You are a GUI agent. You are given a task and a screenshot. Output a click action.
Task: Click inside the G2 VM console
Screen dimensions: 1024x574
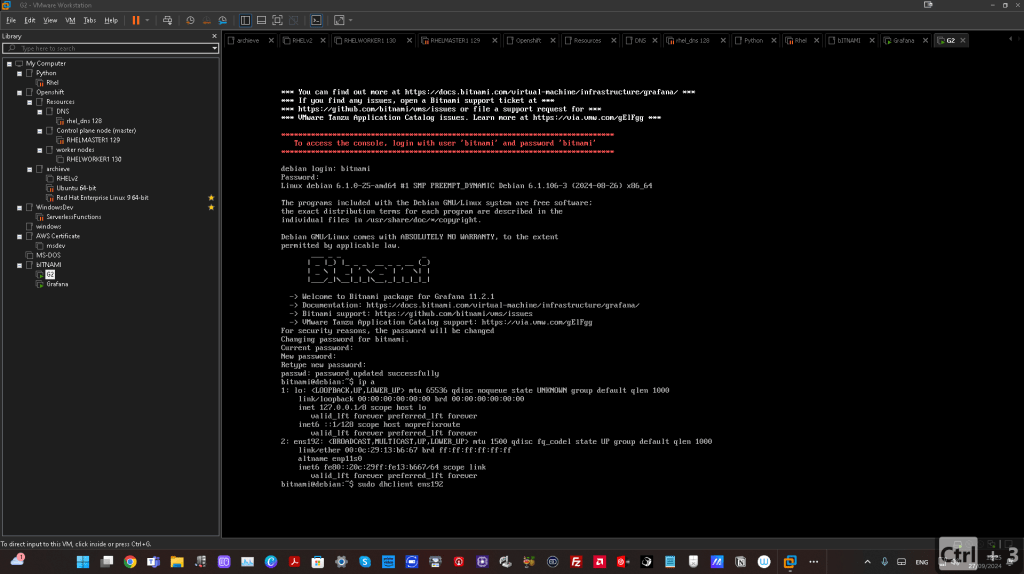pos(622,292)
